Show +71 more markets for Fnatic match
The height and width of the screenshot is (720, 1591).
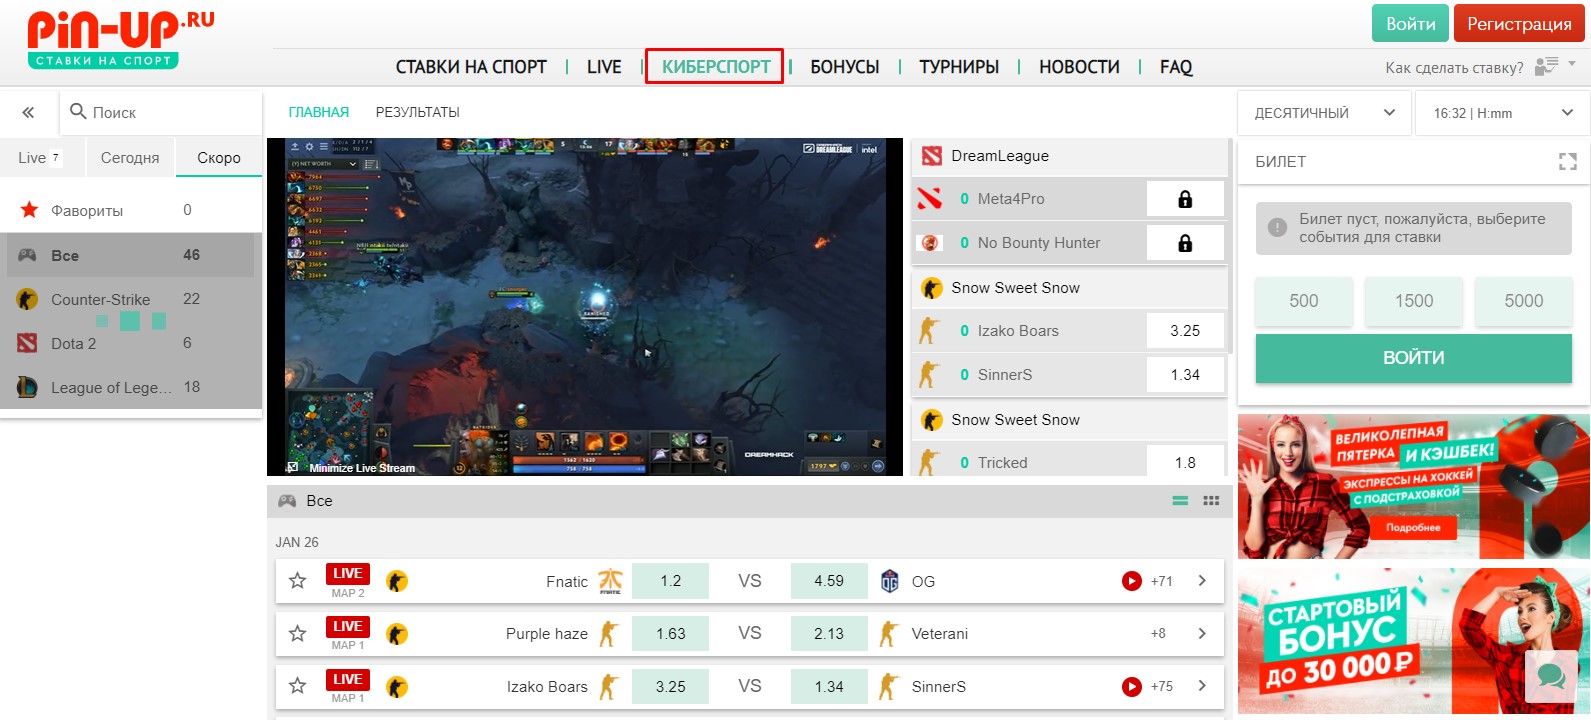(x=1162, y=581)
